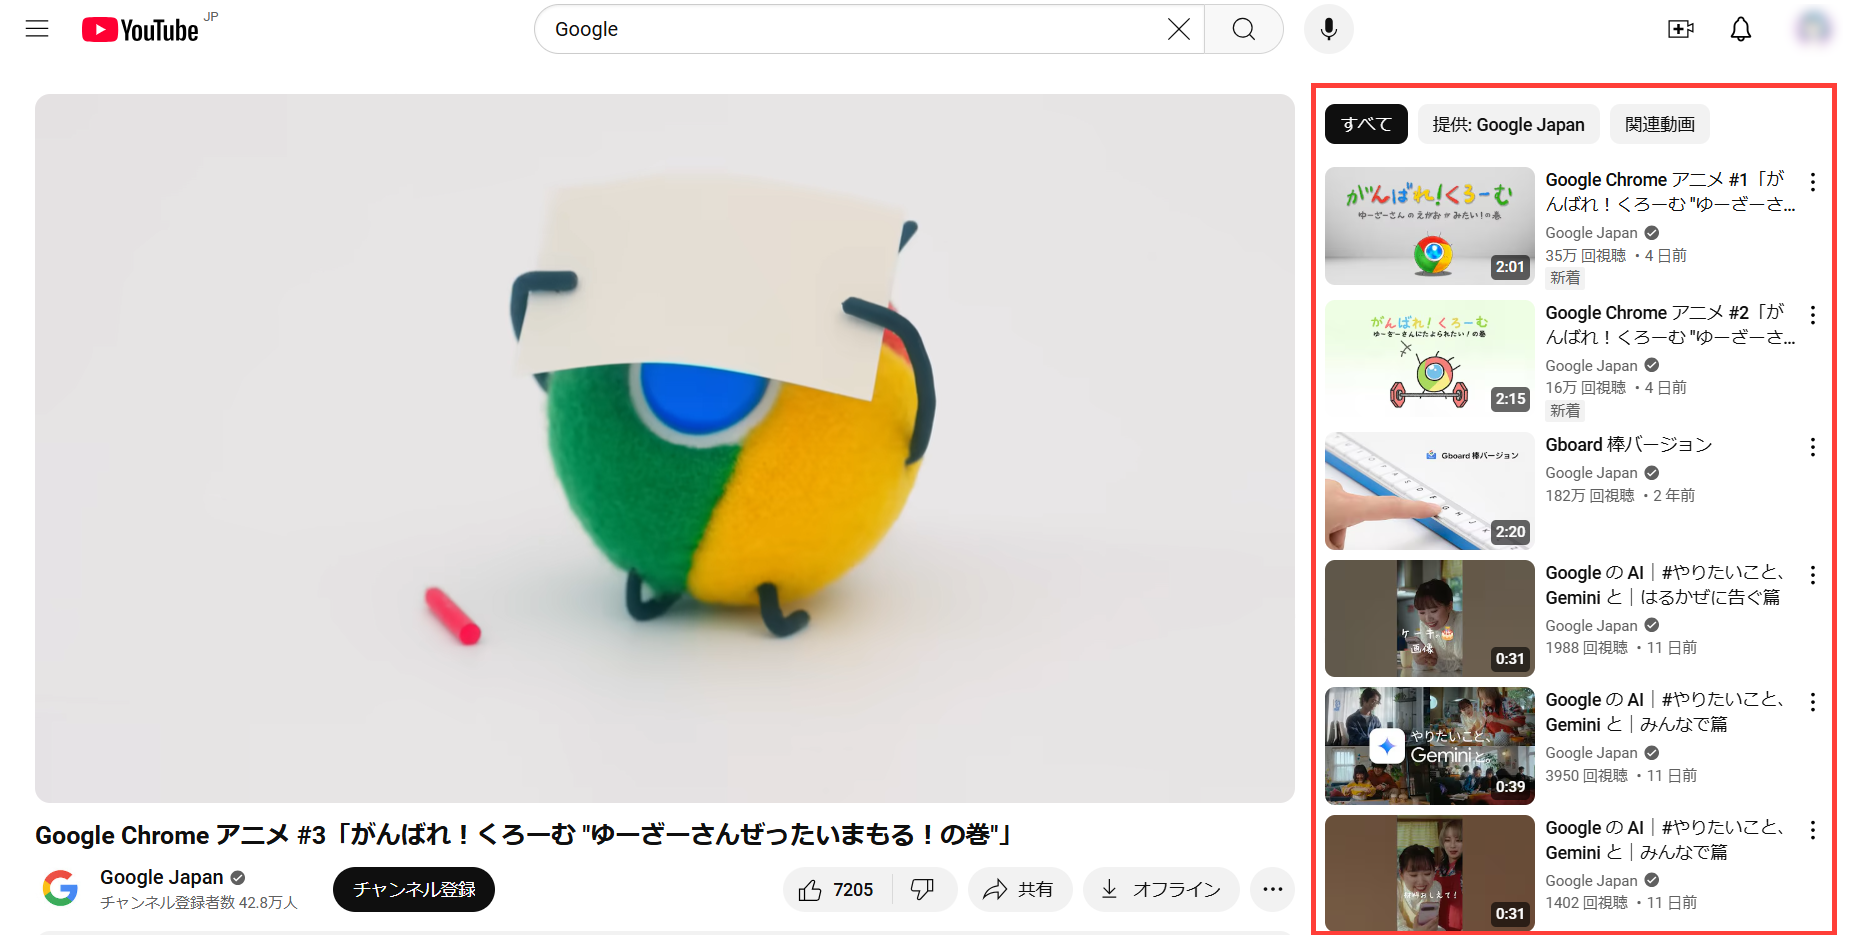
Task: Click 182万 回視聴 view count text
Action: [1590, 496]
